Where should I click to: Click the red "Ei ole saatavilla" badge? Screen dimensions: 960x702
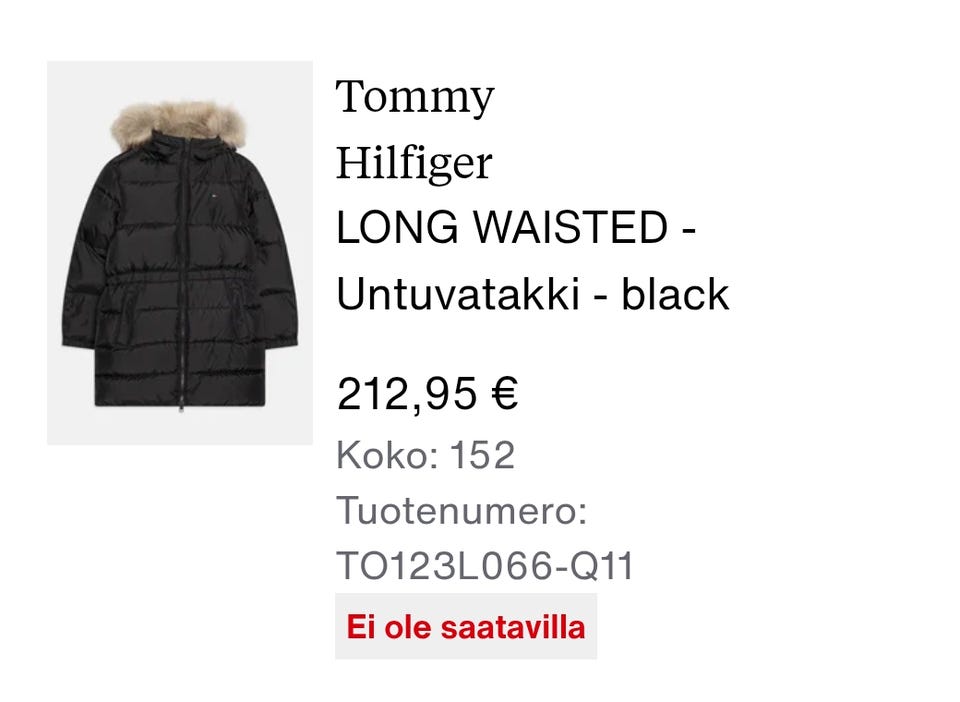(466, 626)
